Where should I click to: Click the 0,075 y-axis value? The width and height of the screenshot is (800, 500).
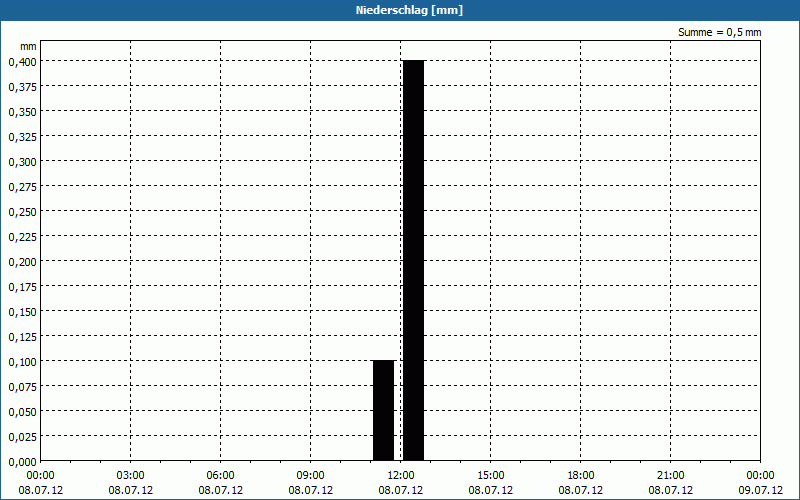point(22,387)
